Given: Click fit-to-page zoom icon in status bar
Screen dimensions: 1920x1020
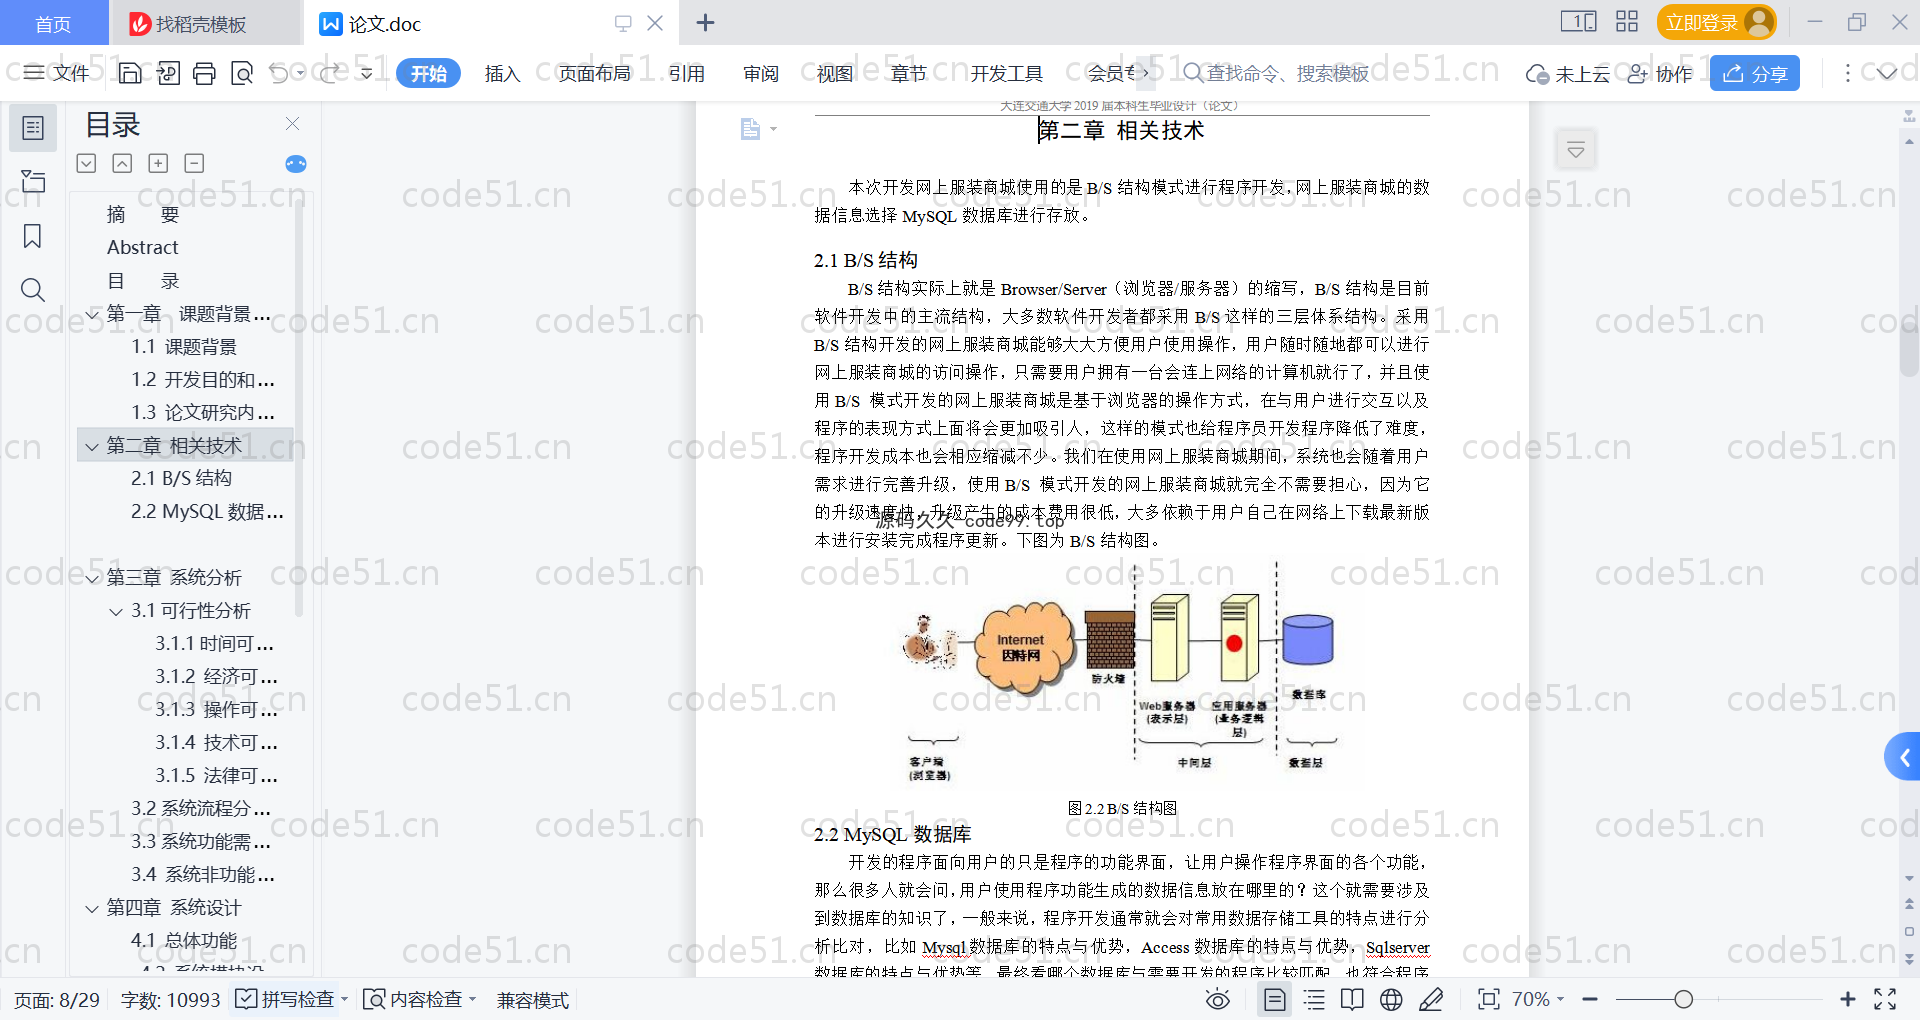Looking at the screenshot, I should tap(1488, 999).
